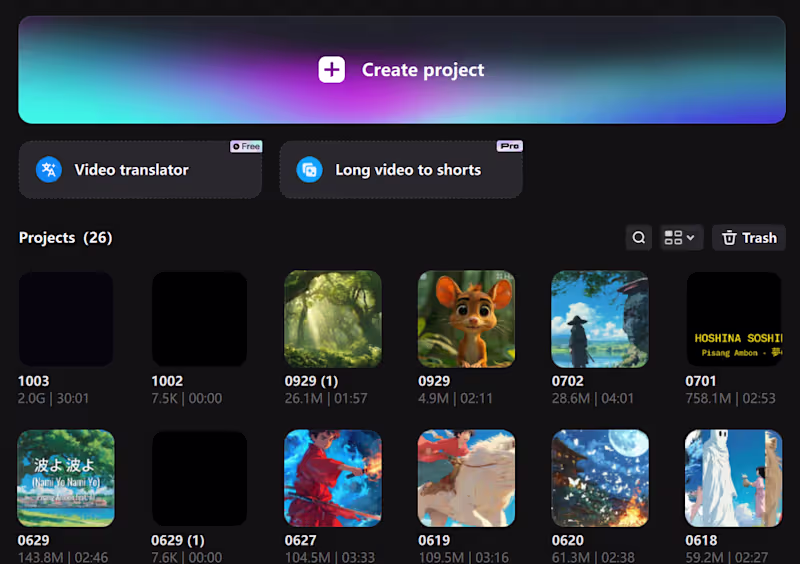
Task: Click the 2.0G | 30:01 size info
Action: click(x=53, y=399)
